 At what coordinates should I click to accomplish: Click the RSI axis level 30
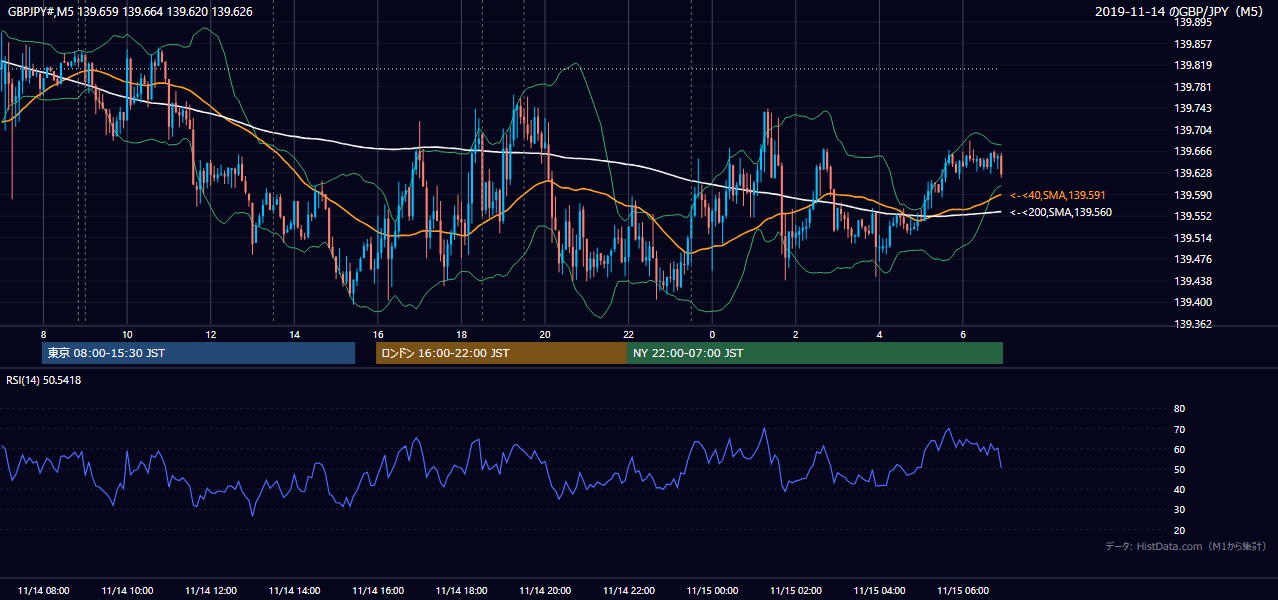(x=1179, y=510)
